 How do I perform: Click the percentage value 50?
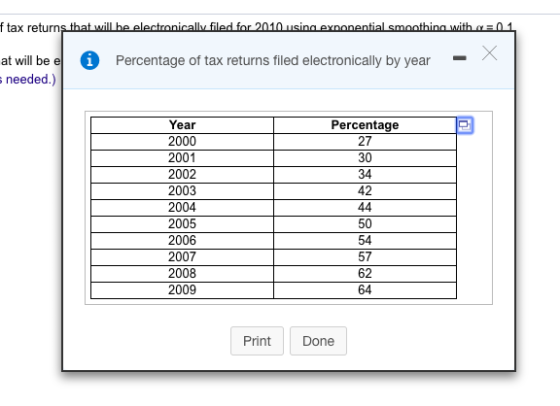click(365, 224)
